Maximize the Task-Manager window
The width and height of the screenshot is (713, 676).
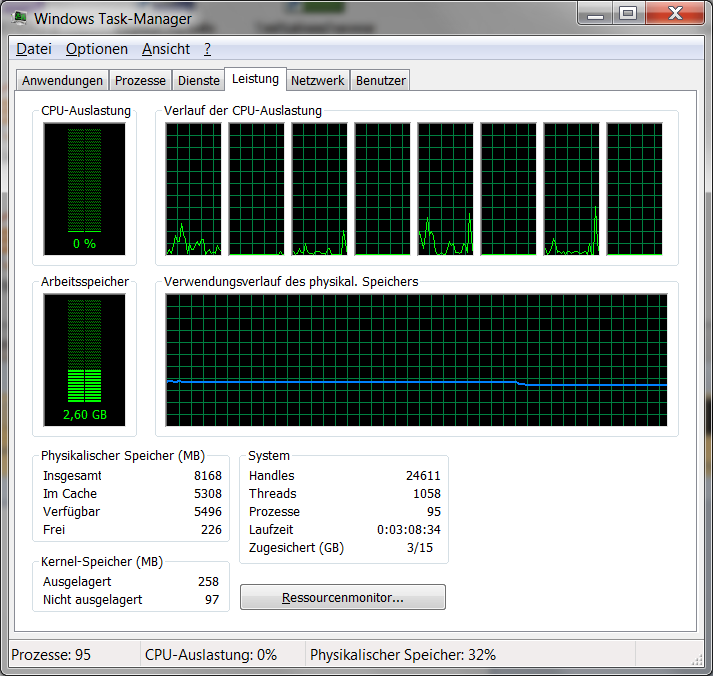point(628,14)
